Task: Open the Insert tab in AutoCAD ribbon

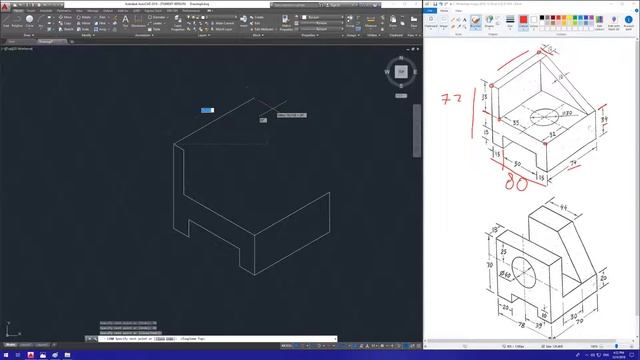Action: [31, 11]
